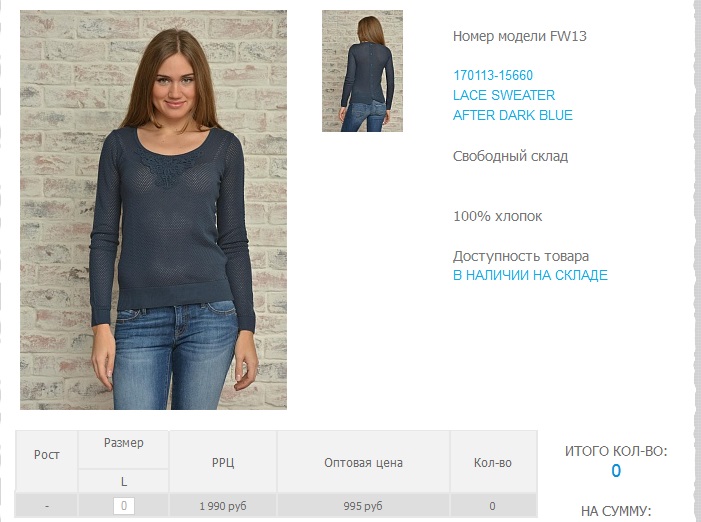Select the Свободный склад label
Viewport: 701px width, 522px height.
click(511, 156)
